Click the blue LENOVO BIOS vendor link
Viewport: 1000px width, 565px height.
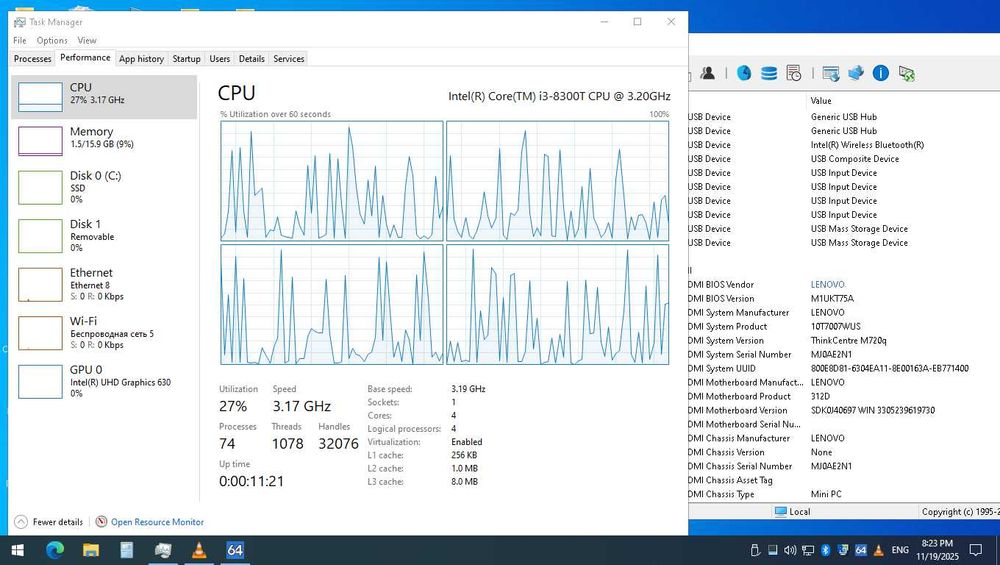click(x=828, y=284)
